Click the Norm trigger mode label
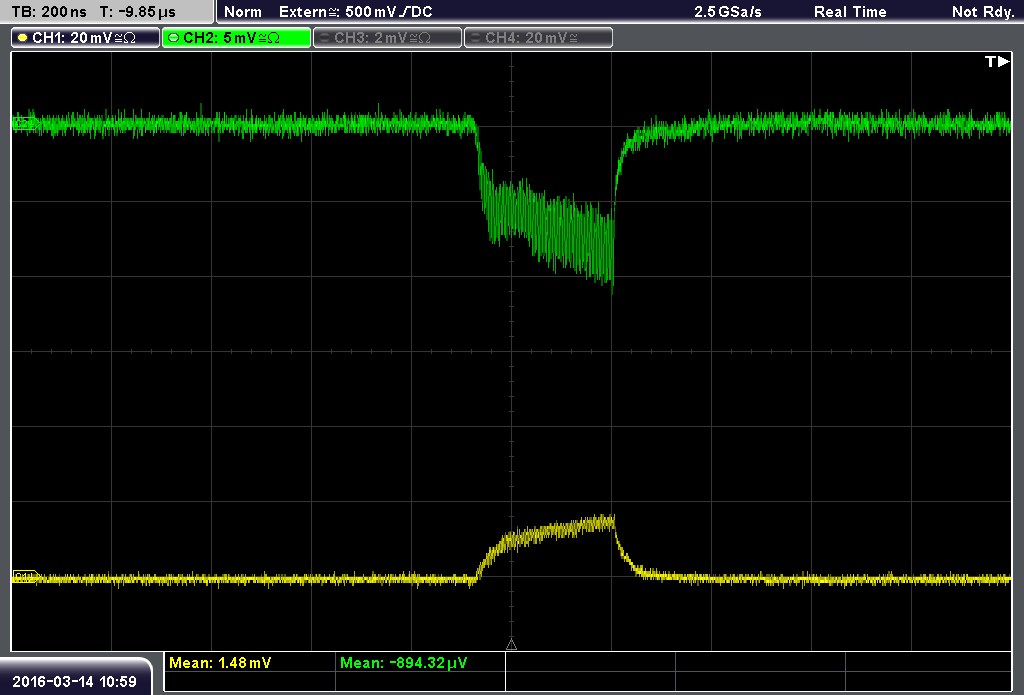 pyautogui.click(x=242, y=12)
